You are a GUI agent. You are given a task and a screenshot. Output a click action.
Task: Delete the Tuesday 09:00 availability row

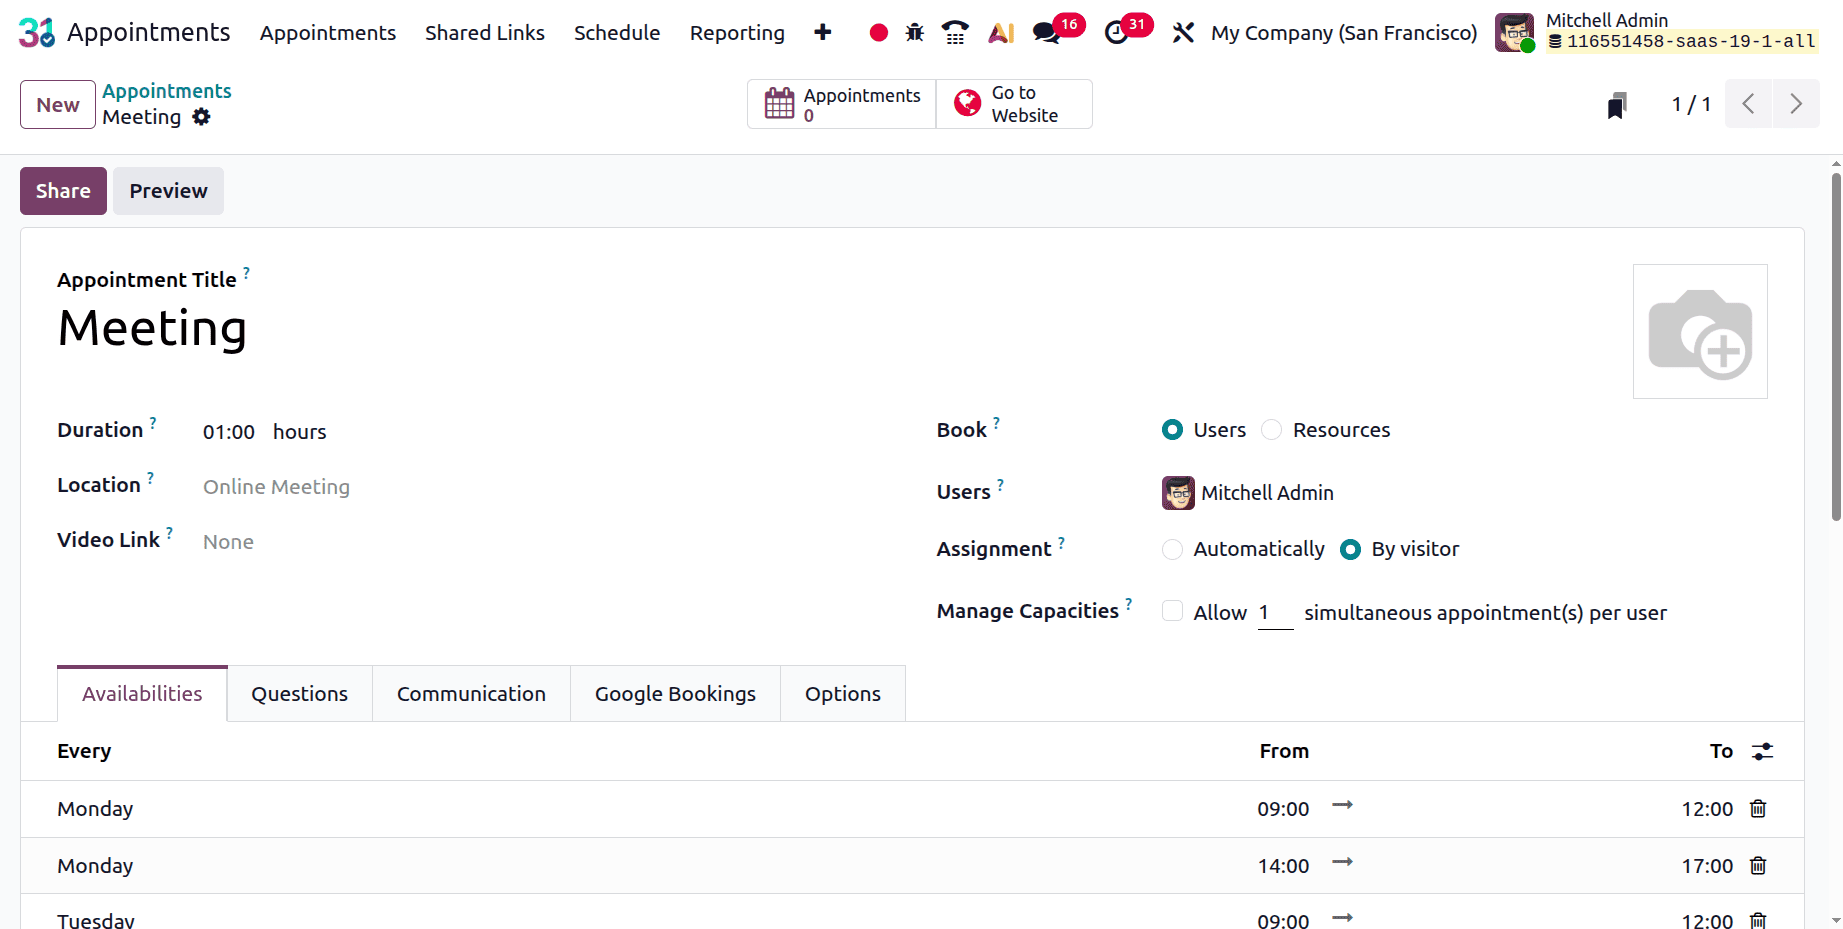[1758, 920]
